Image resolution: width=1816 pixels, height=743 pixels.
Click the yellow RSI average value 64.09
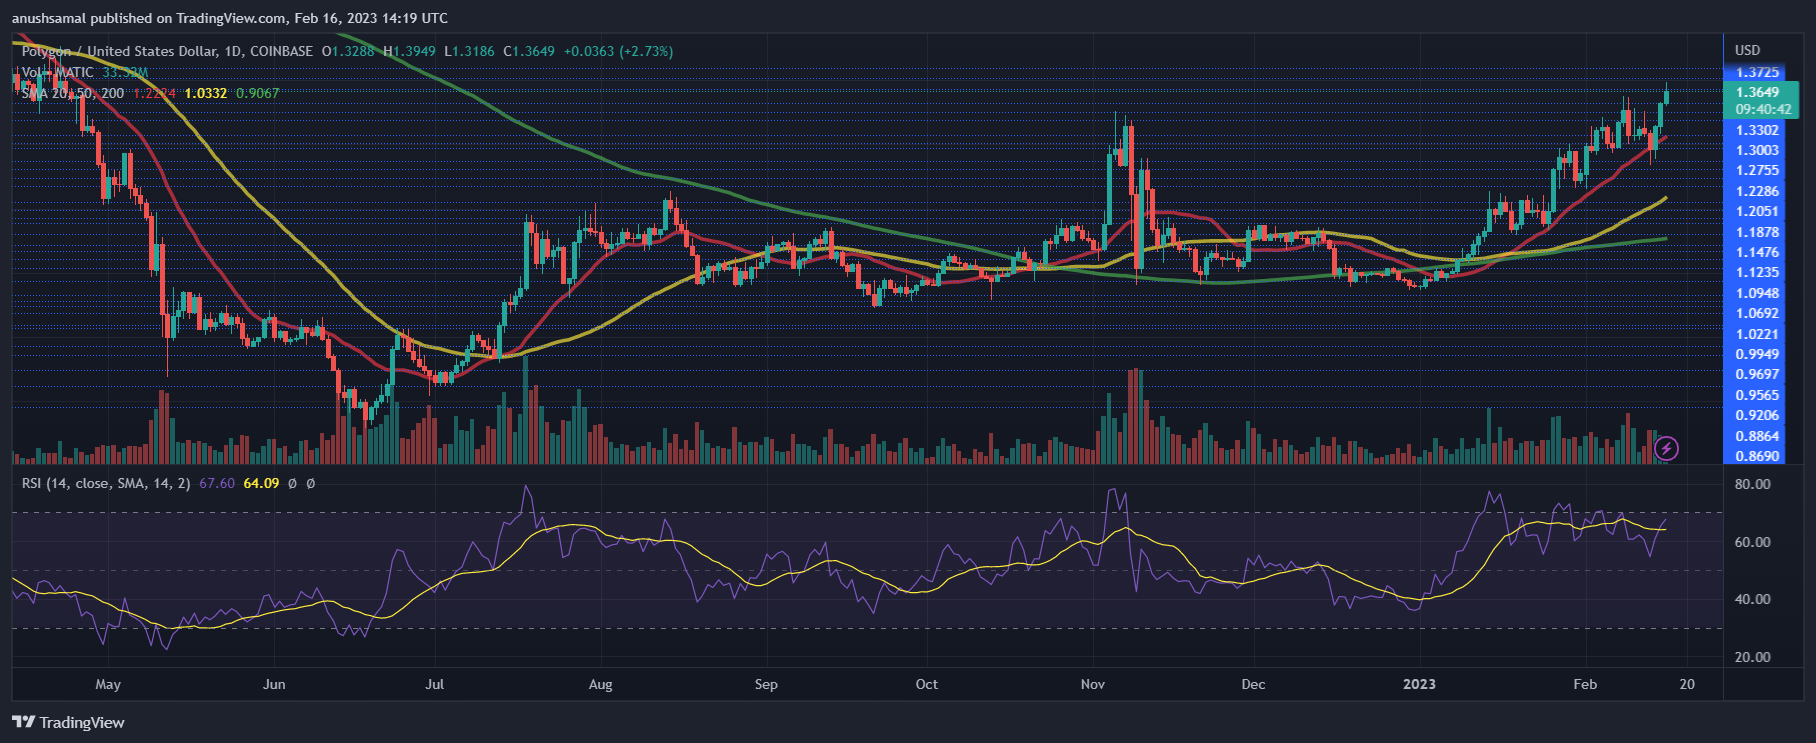[x=261, y=483]
